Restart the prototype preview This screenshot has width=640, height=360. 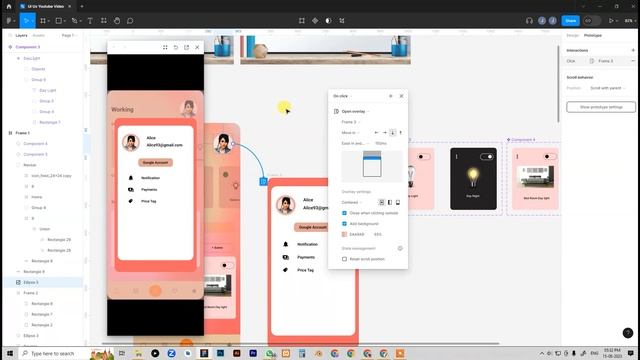pos(176,47)
